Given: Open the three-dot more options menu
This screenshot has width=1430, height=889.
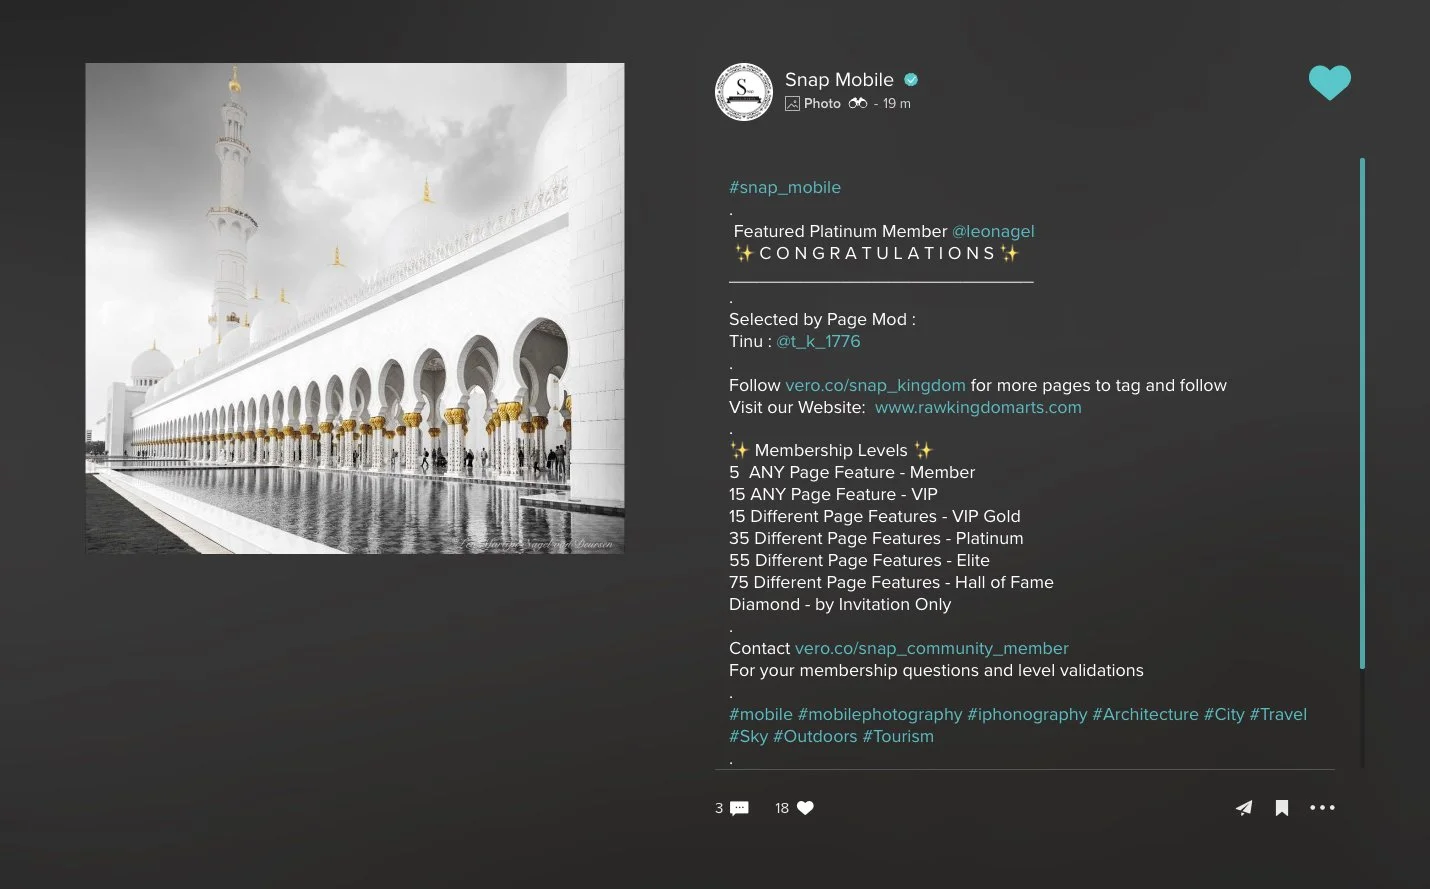Looking at the screenshot, I should tap(1322, 807).
